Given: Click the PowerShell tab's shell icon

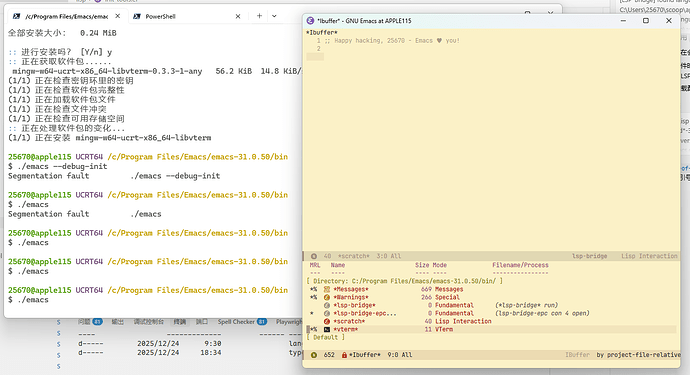Looking at the screenshot, I should pos(137,16).
